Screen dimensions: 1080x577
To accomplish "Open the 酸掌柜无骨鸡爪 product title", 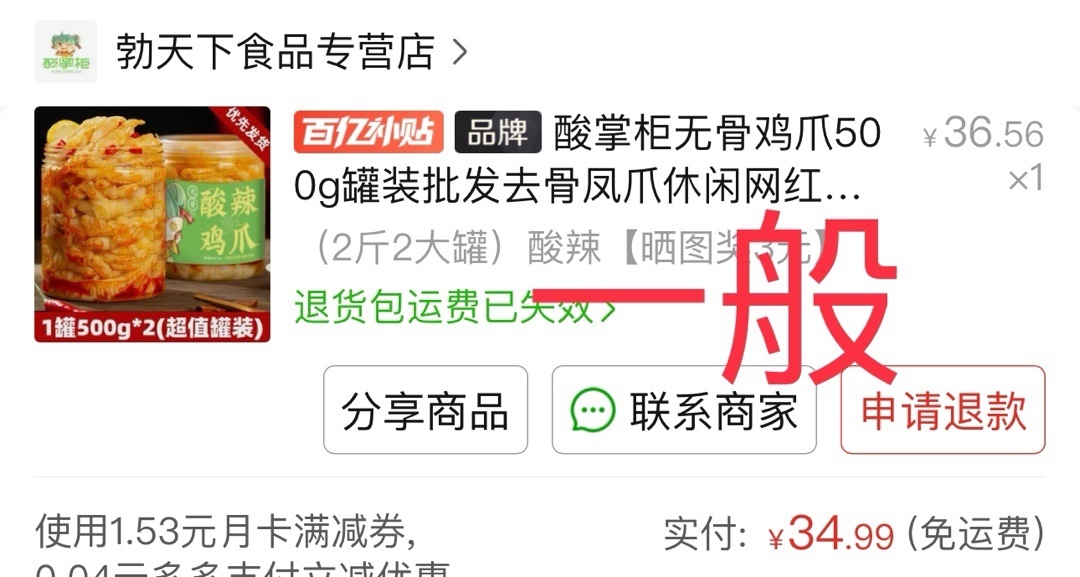I will point(588,160).
